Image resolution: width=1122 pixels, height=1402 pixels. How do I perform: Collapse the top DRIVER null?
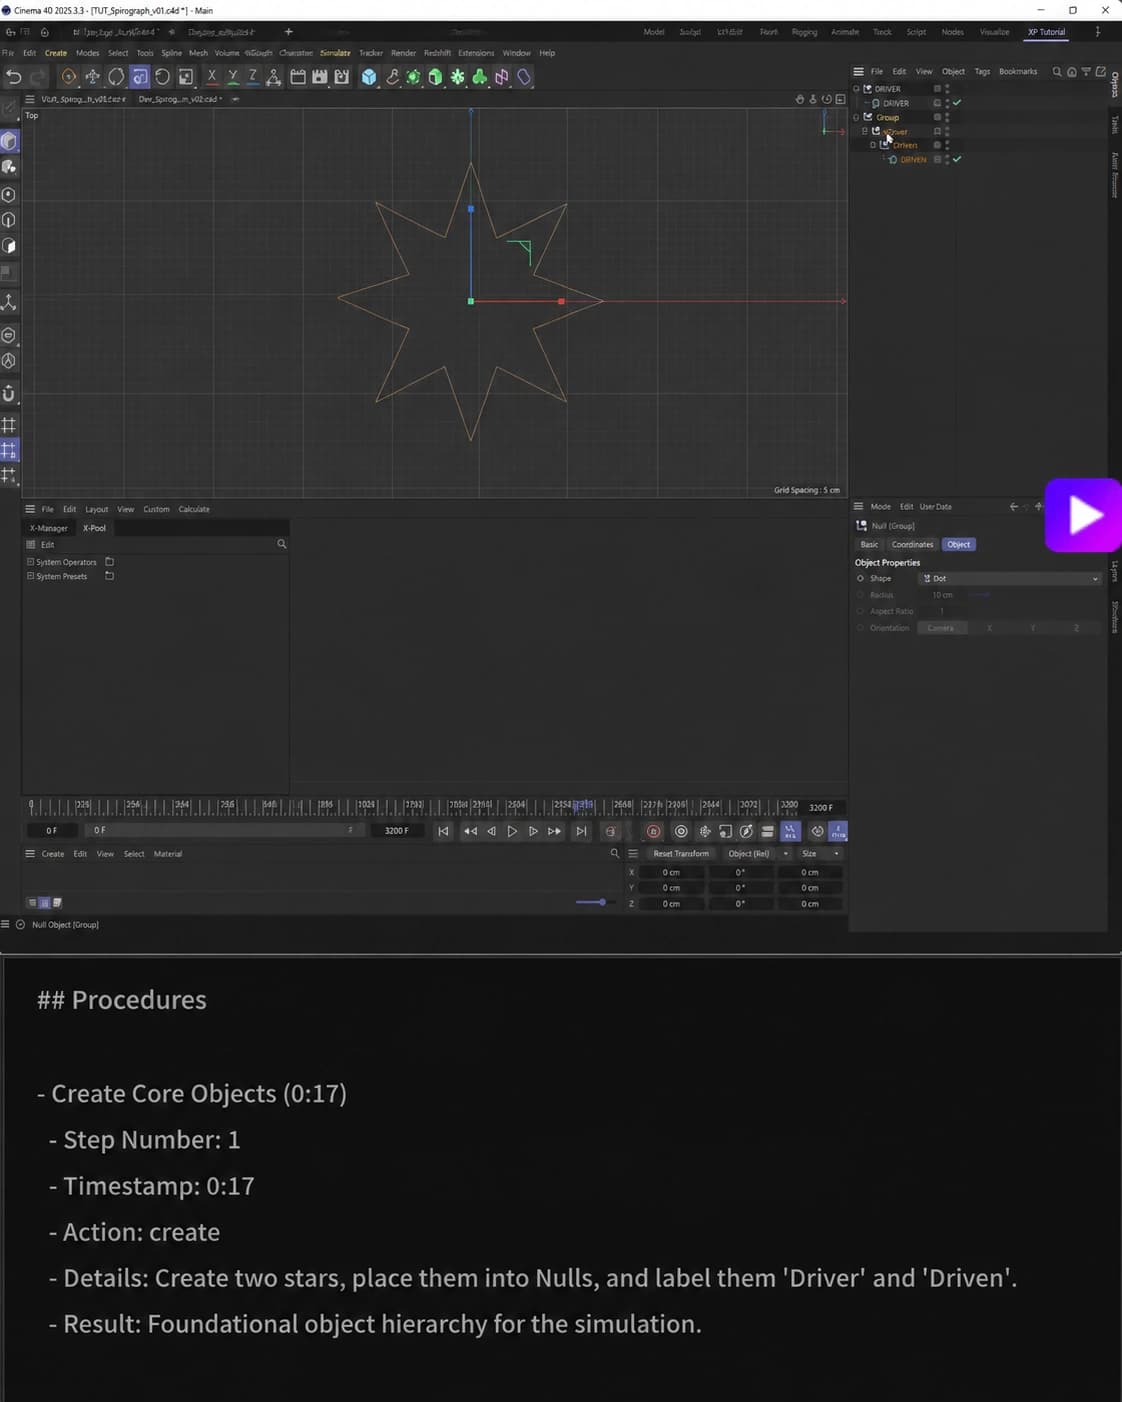(x=856, y=89)
